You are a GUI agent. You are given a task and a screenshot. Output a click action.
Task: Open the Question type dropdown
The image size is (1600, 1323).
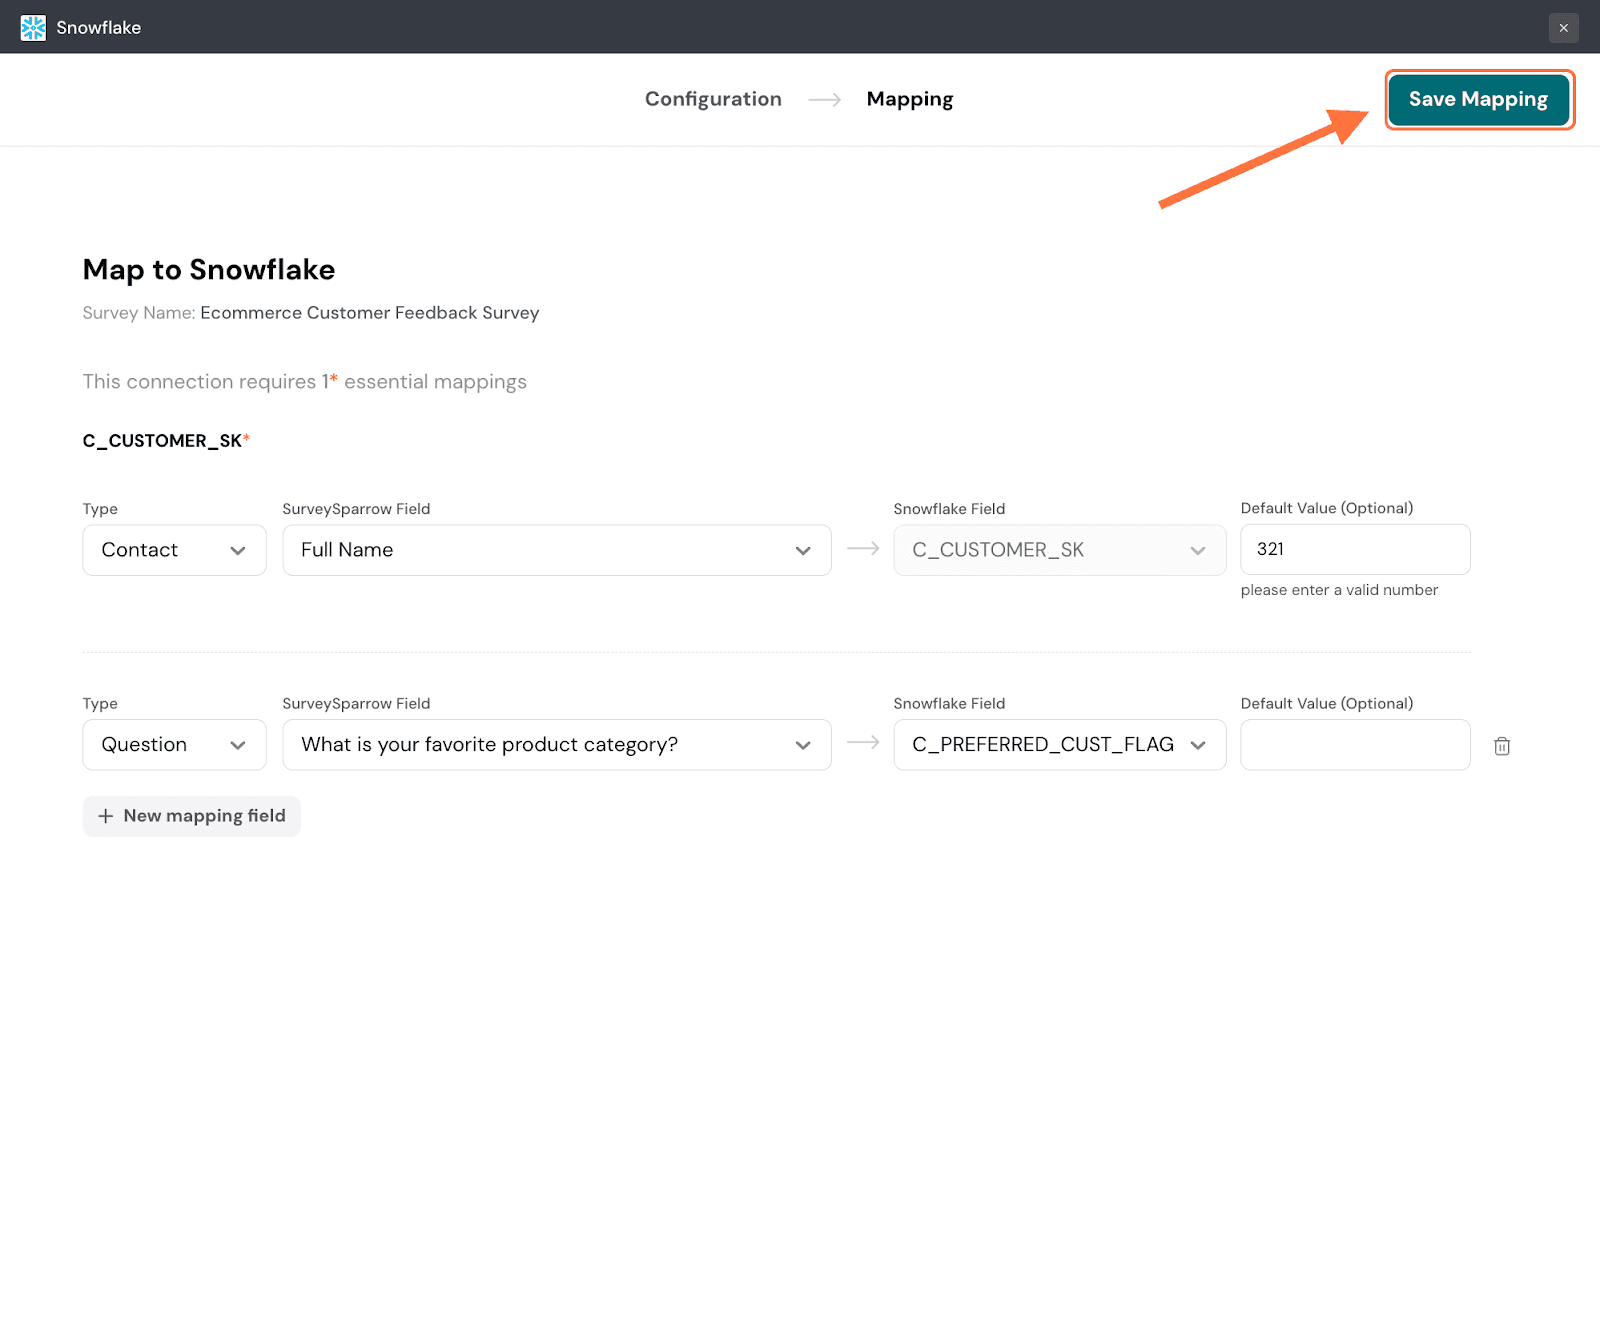click(x=174, y=745)
